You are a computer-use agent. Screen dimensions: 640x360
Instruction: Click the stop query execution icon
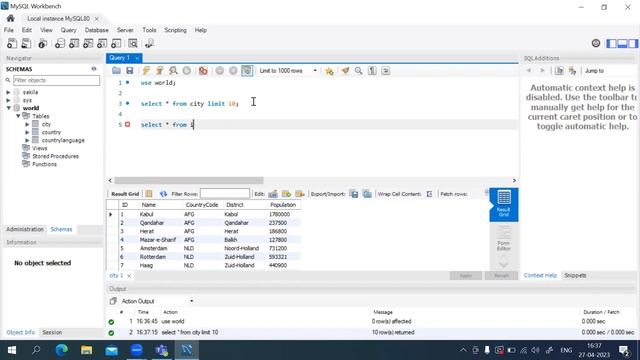(187, 71)
